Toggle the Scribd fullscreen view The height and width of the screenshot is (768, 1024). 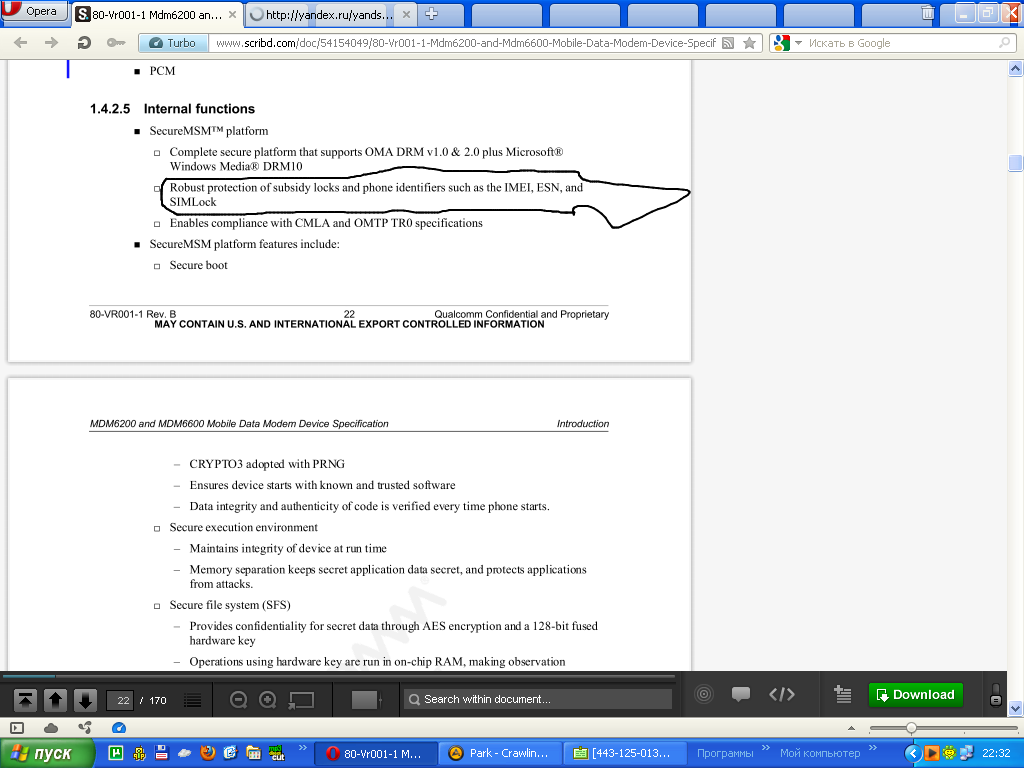(301, 700)
